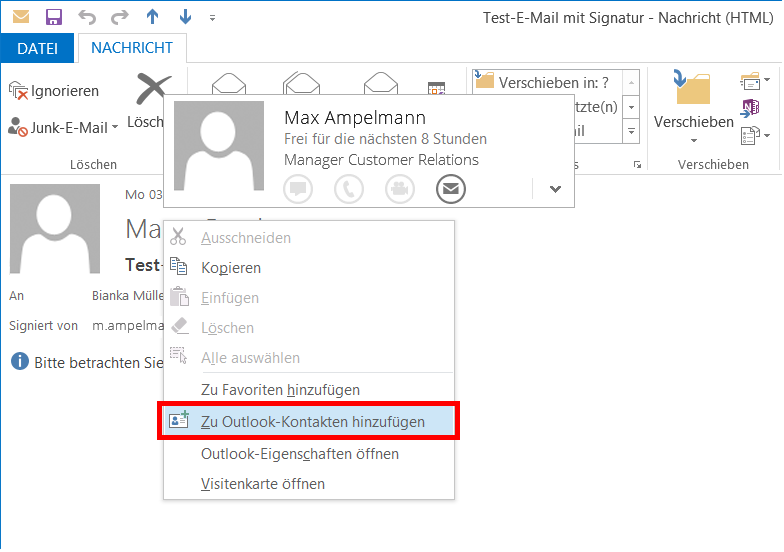
Task: Select Zu Favoriten hinzufügen
Action: tap(309, 390)
